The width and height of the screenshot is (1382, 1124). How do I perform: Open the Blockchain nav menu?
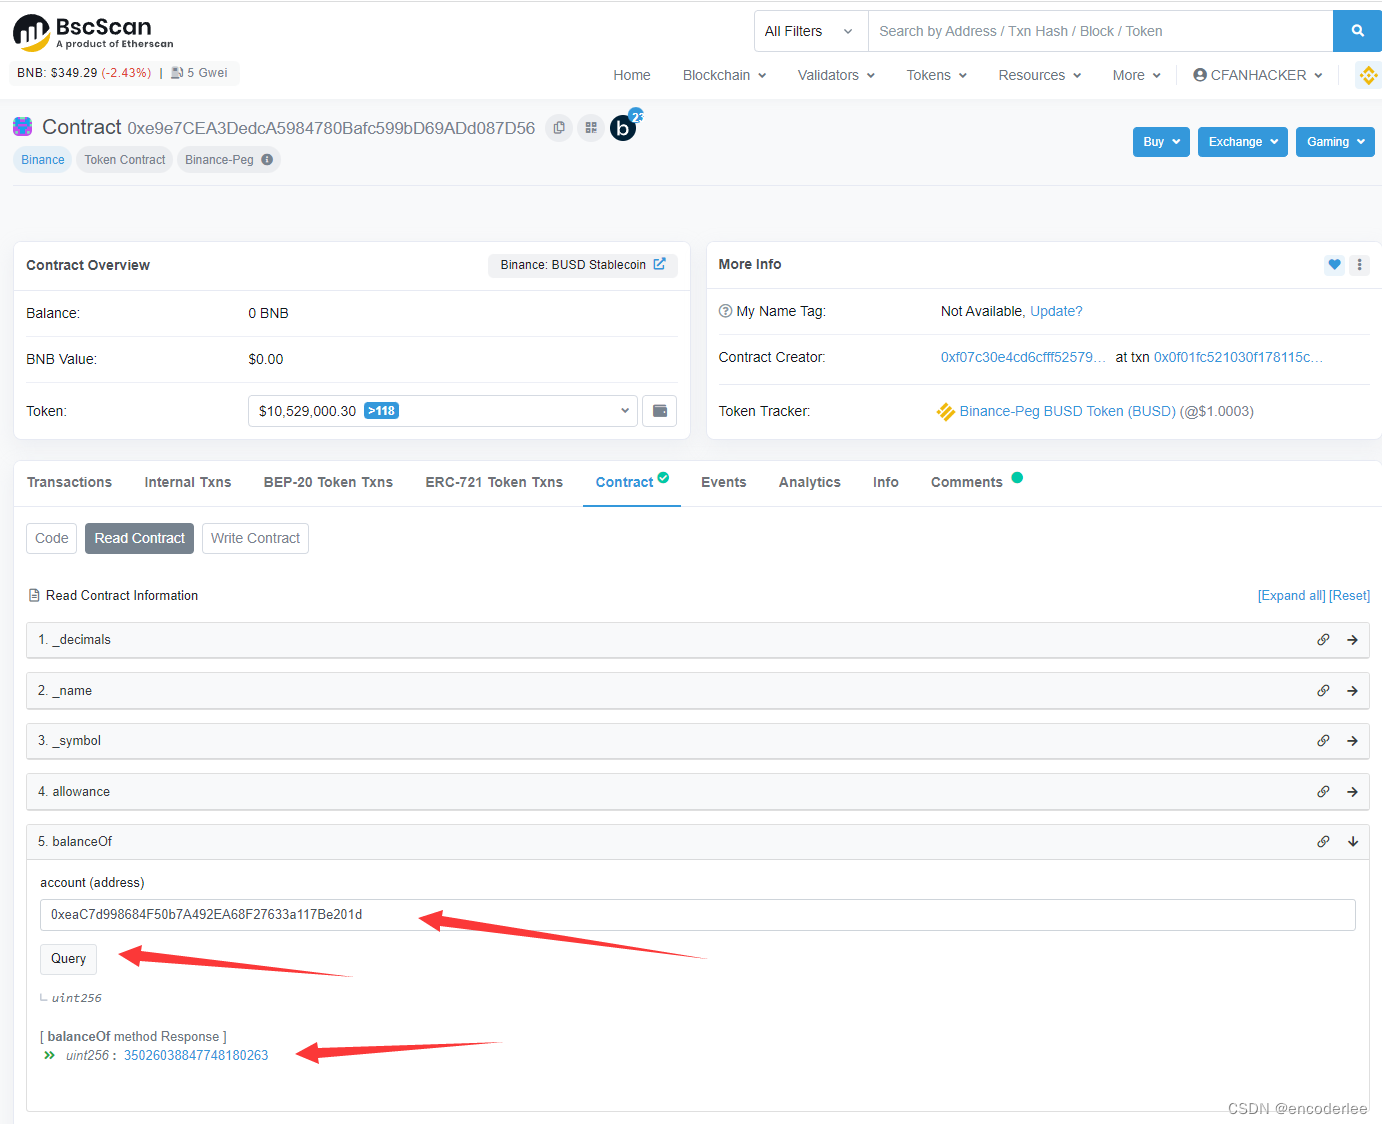tap(724, 75)
